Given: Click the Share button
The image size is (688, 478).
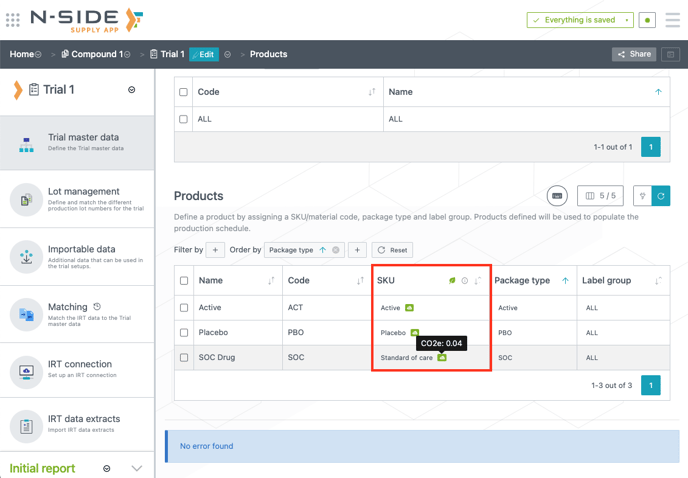Looking at the screenshot, I should coord(634,54).
